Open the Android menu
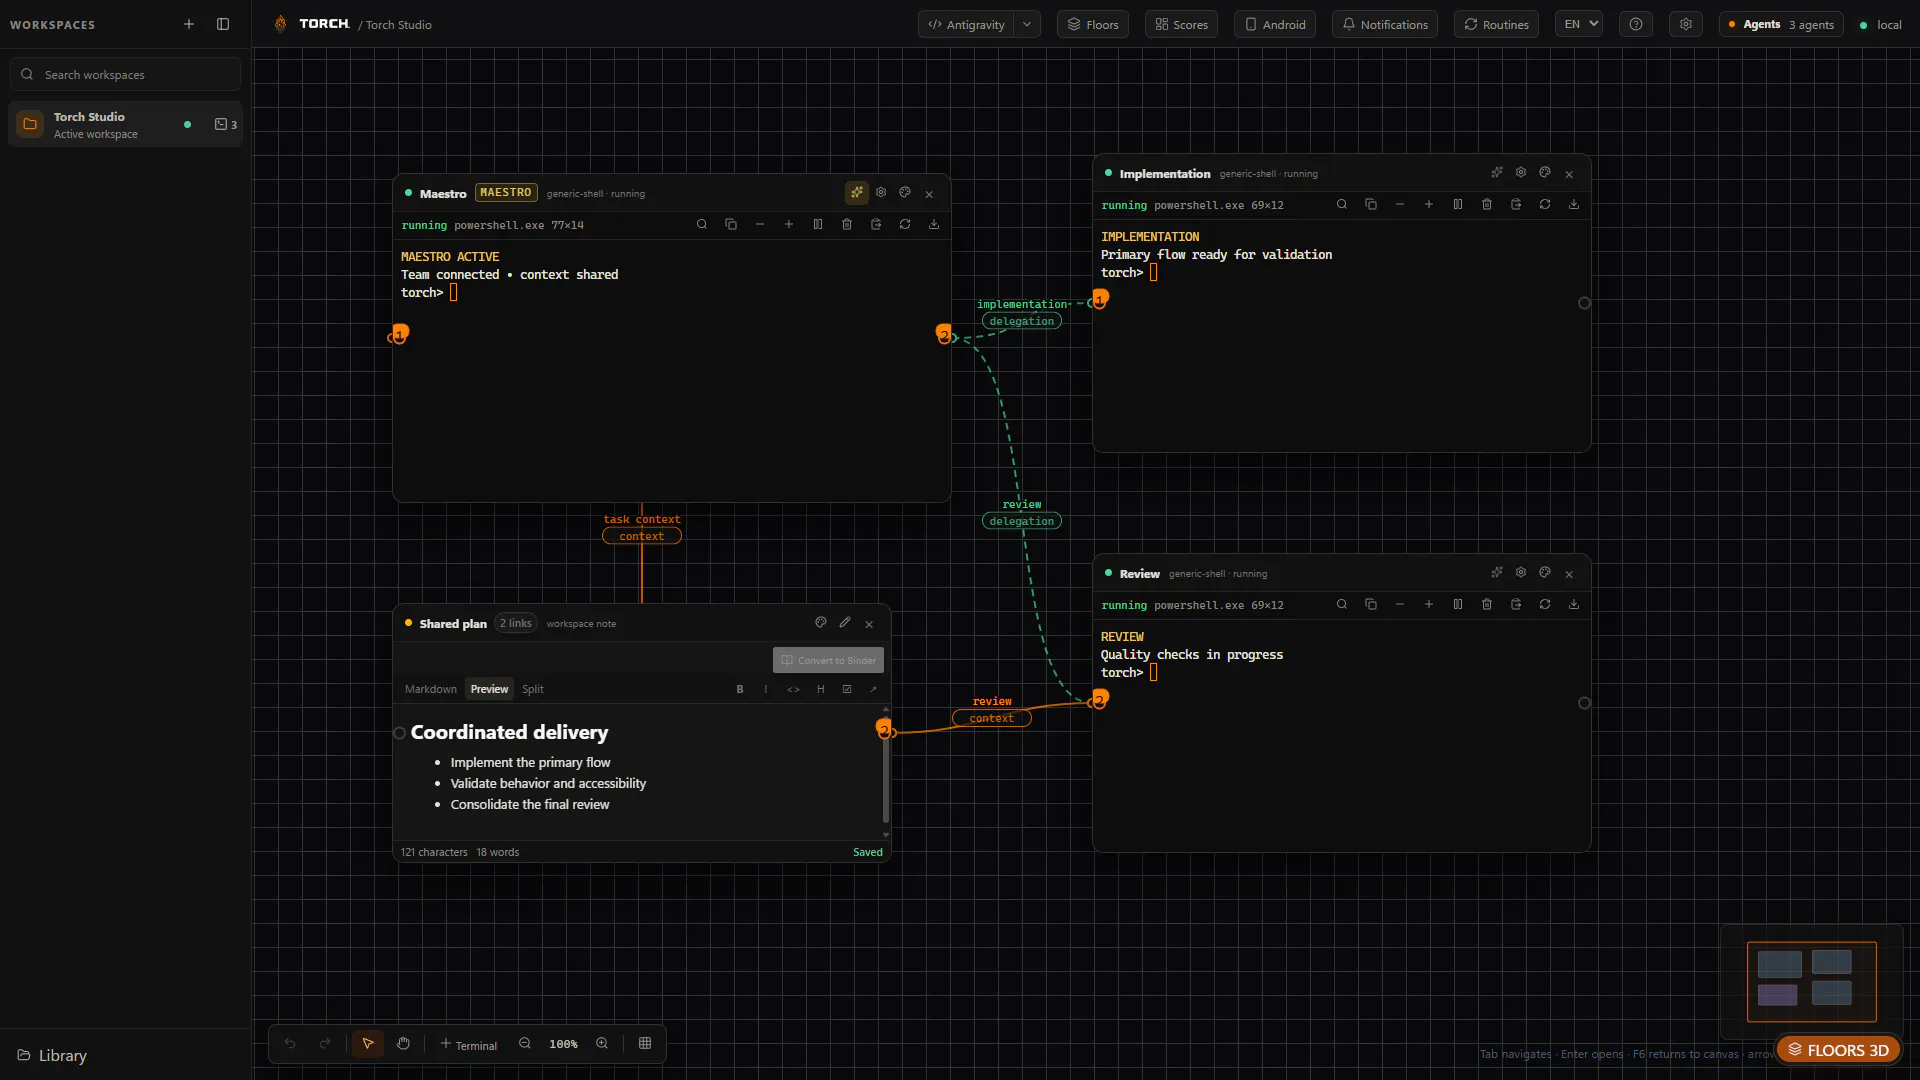 tap(1275, 24)
